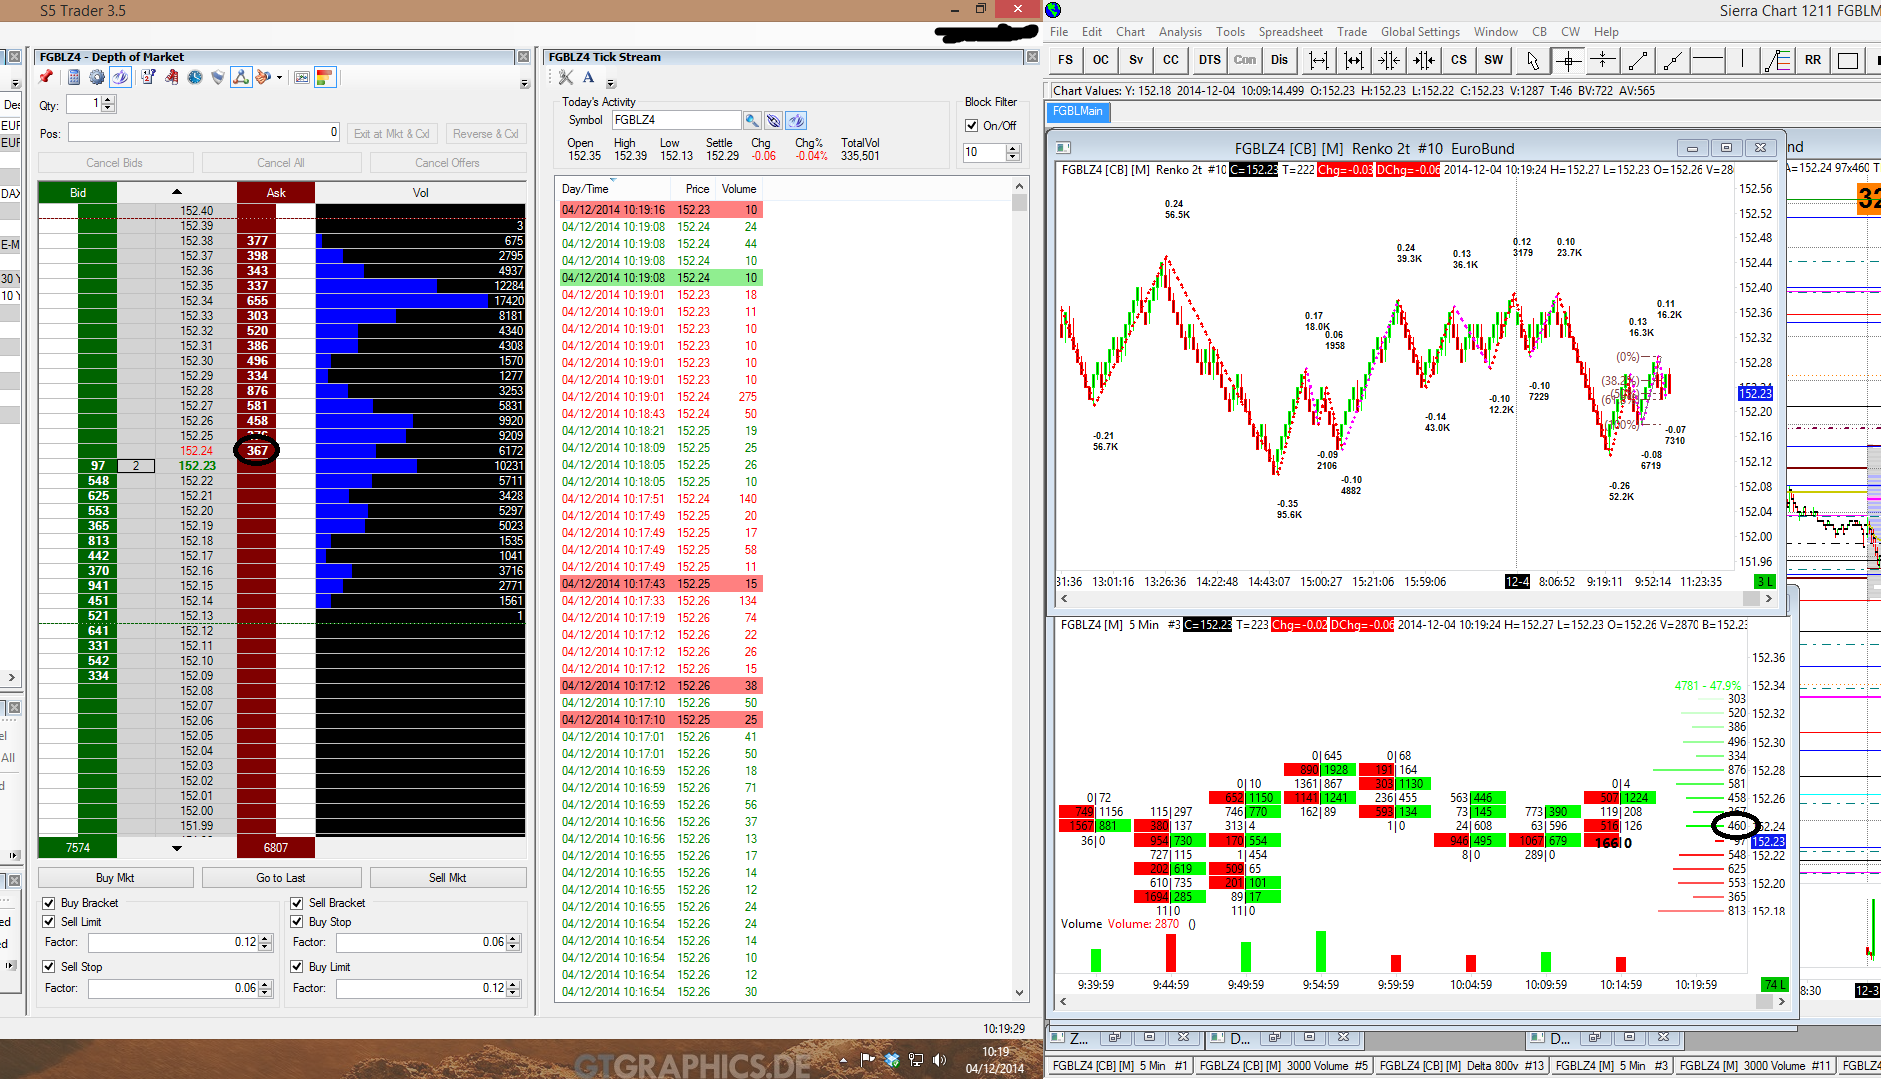
Task: Open the wrench tools icon in Tick Stream
Action: click(566, 77)
